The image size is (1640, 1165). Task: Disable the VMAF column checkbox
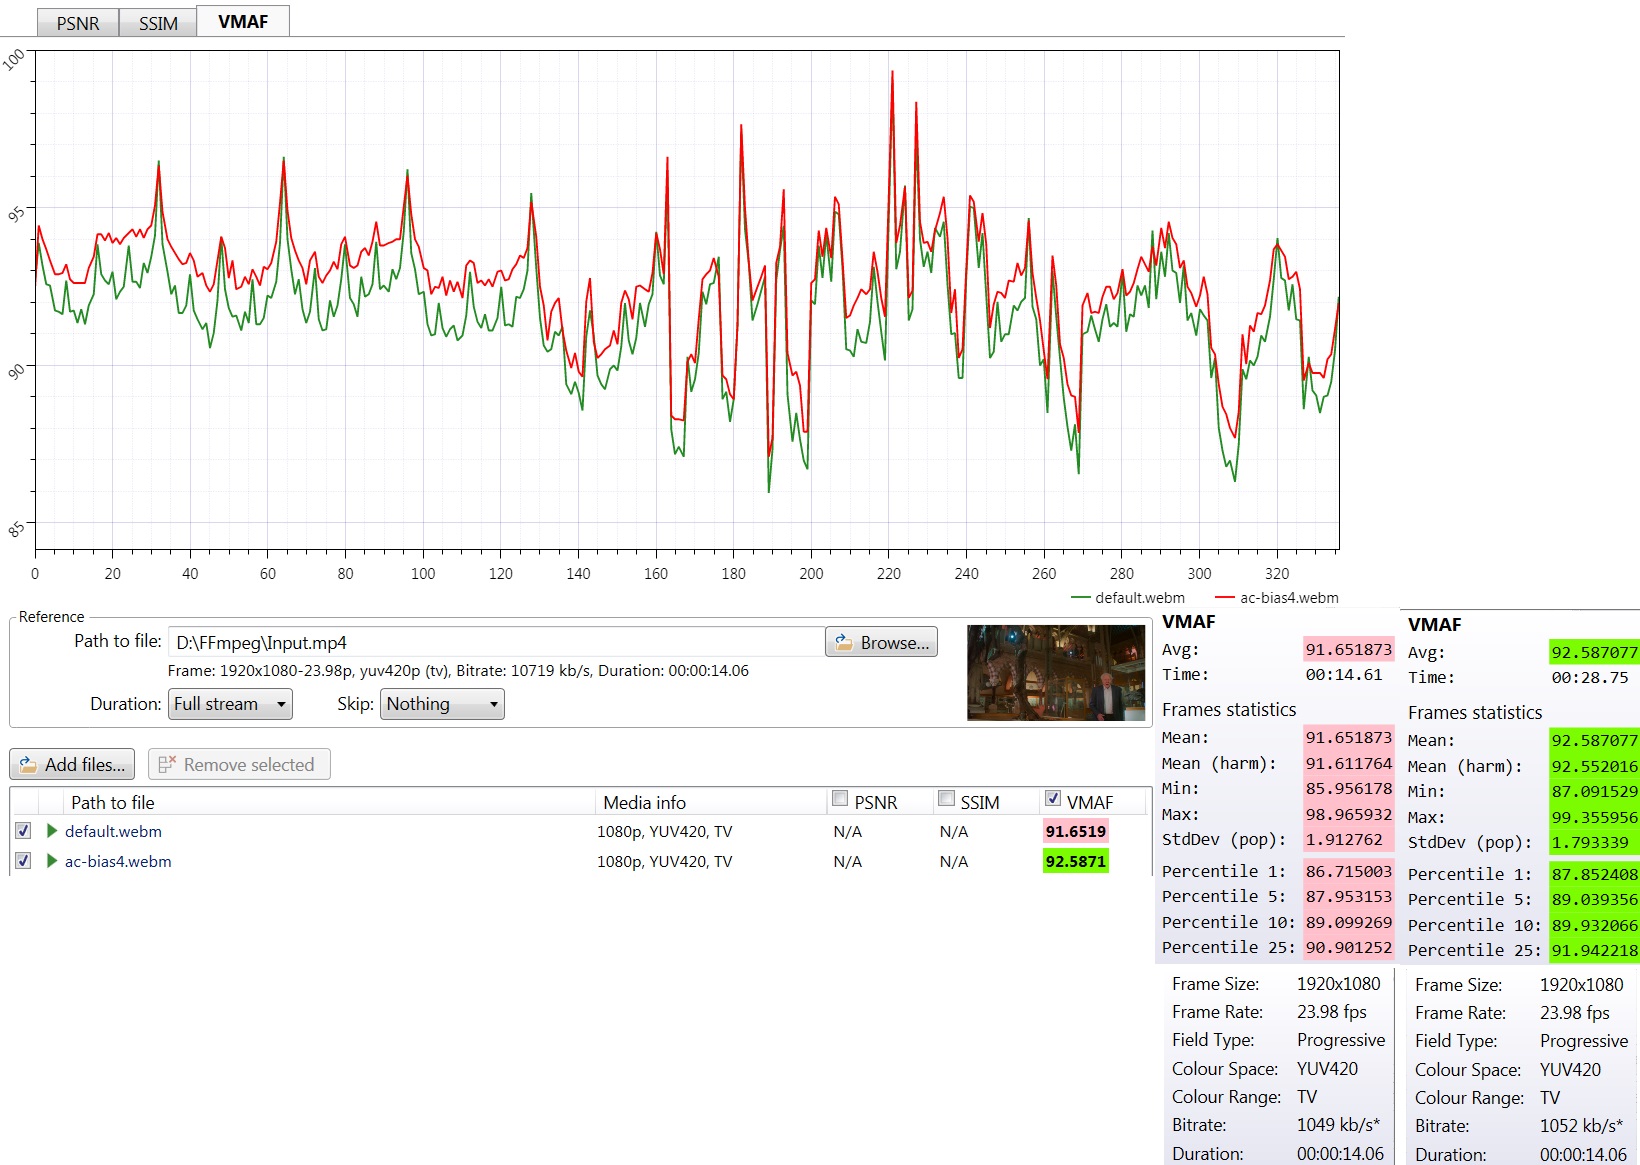click(x=1052, y=798)
